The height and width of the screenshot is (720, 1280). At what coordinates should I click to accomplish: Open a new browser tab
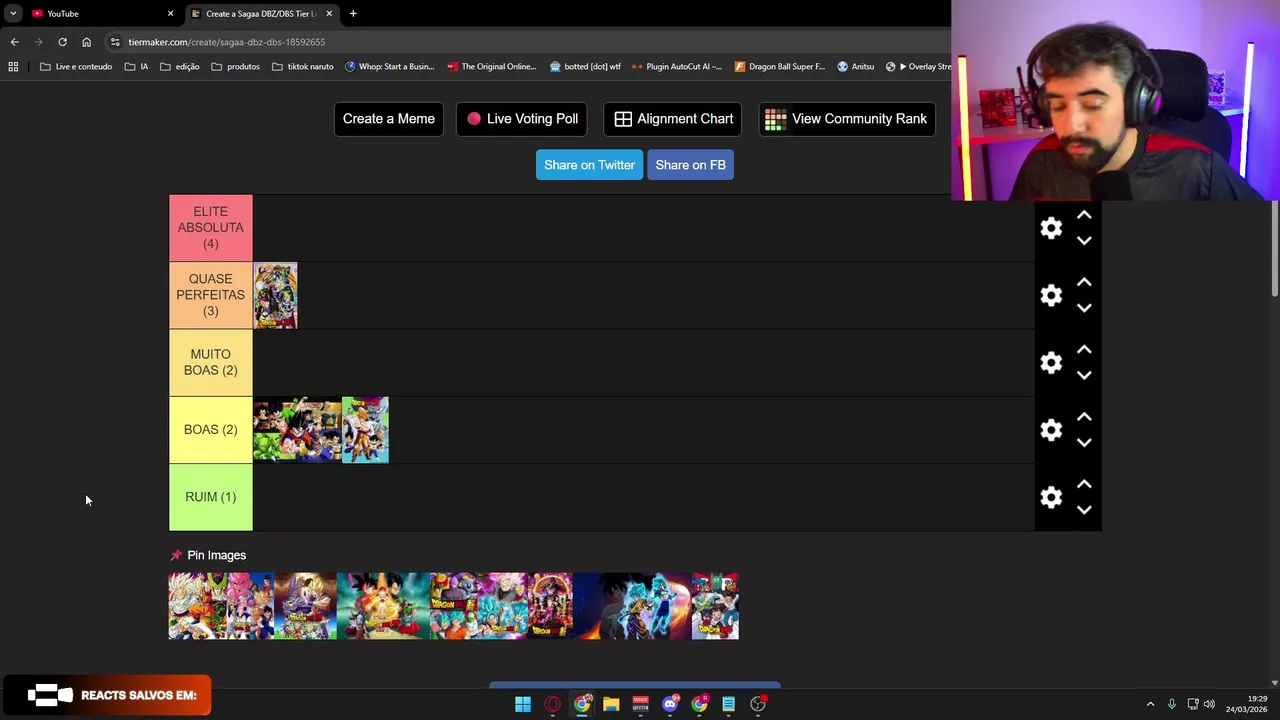tap(353, 14)
